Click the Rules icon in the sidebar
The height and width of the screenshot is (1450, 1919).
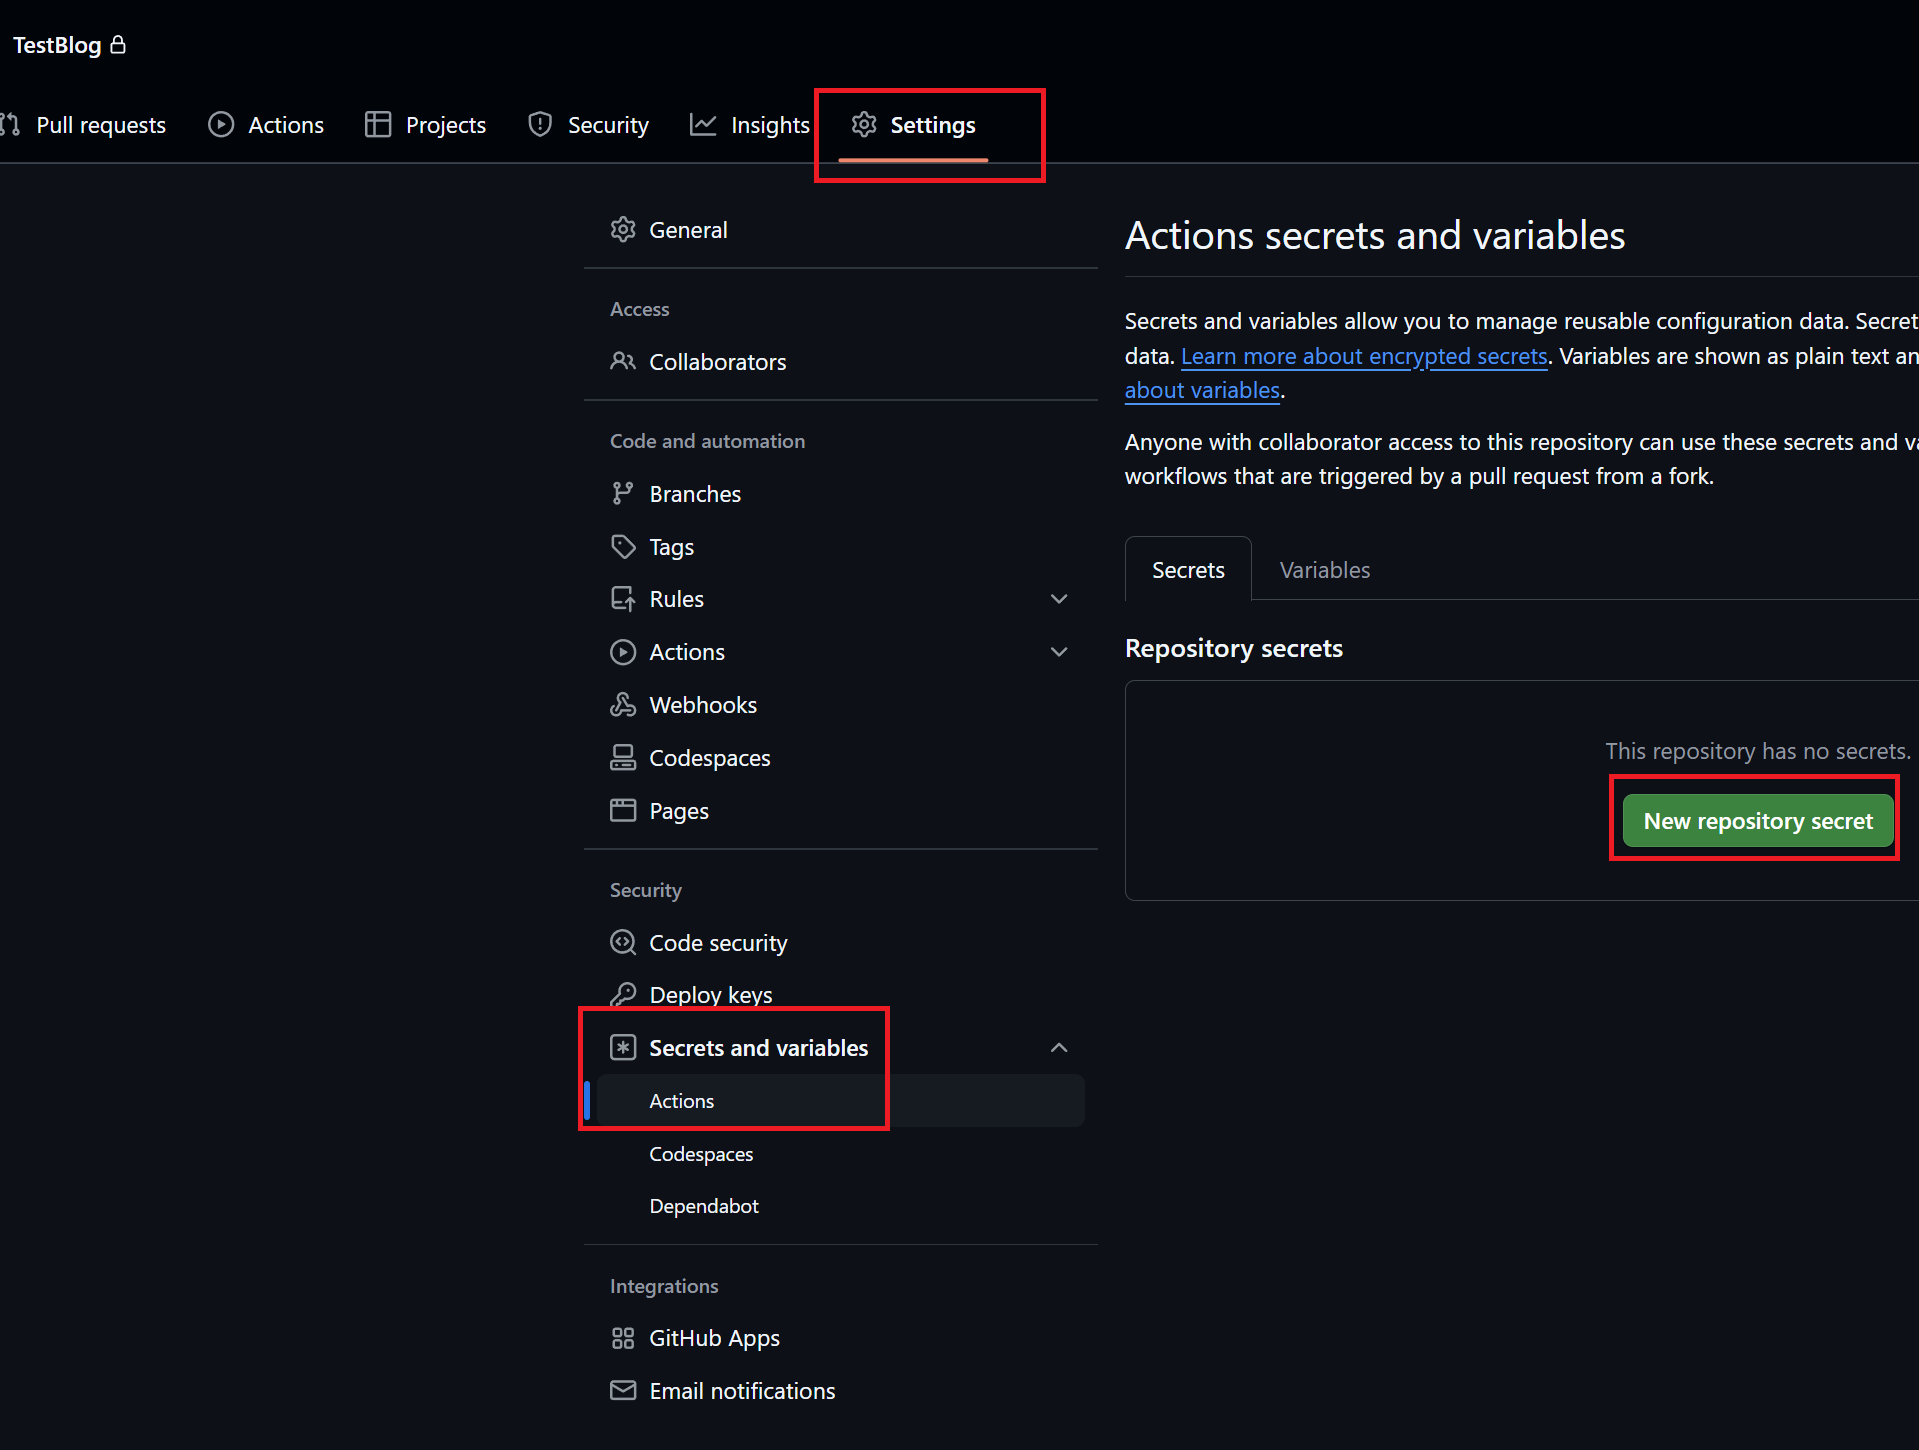pos(623,598)
